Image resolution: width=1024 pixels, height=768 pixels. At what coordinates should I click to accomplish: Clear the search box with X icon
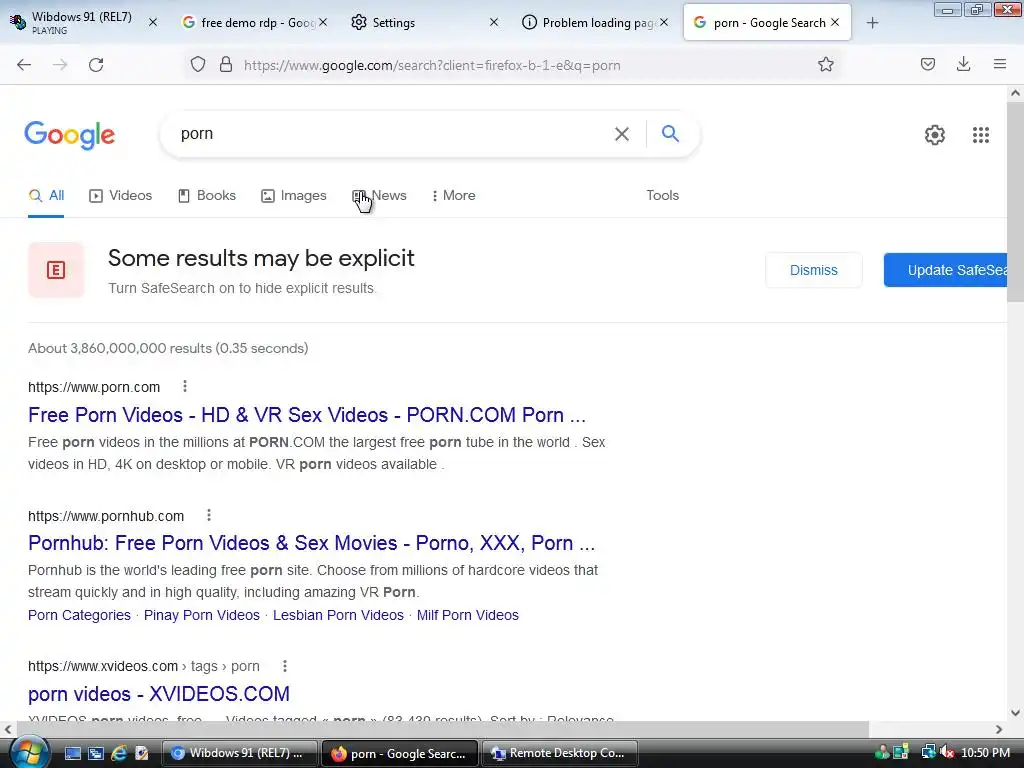[x=622, y=134]
